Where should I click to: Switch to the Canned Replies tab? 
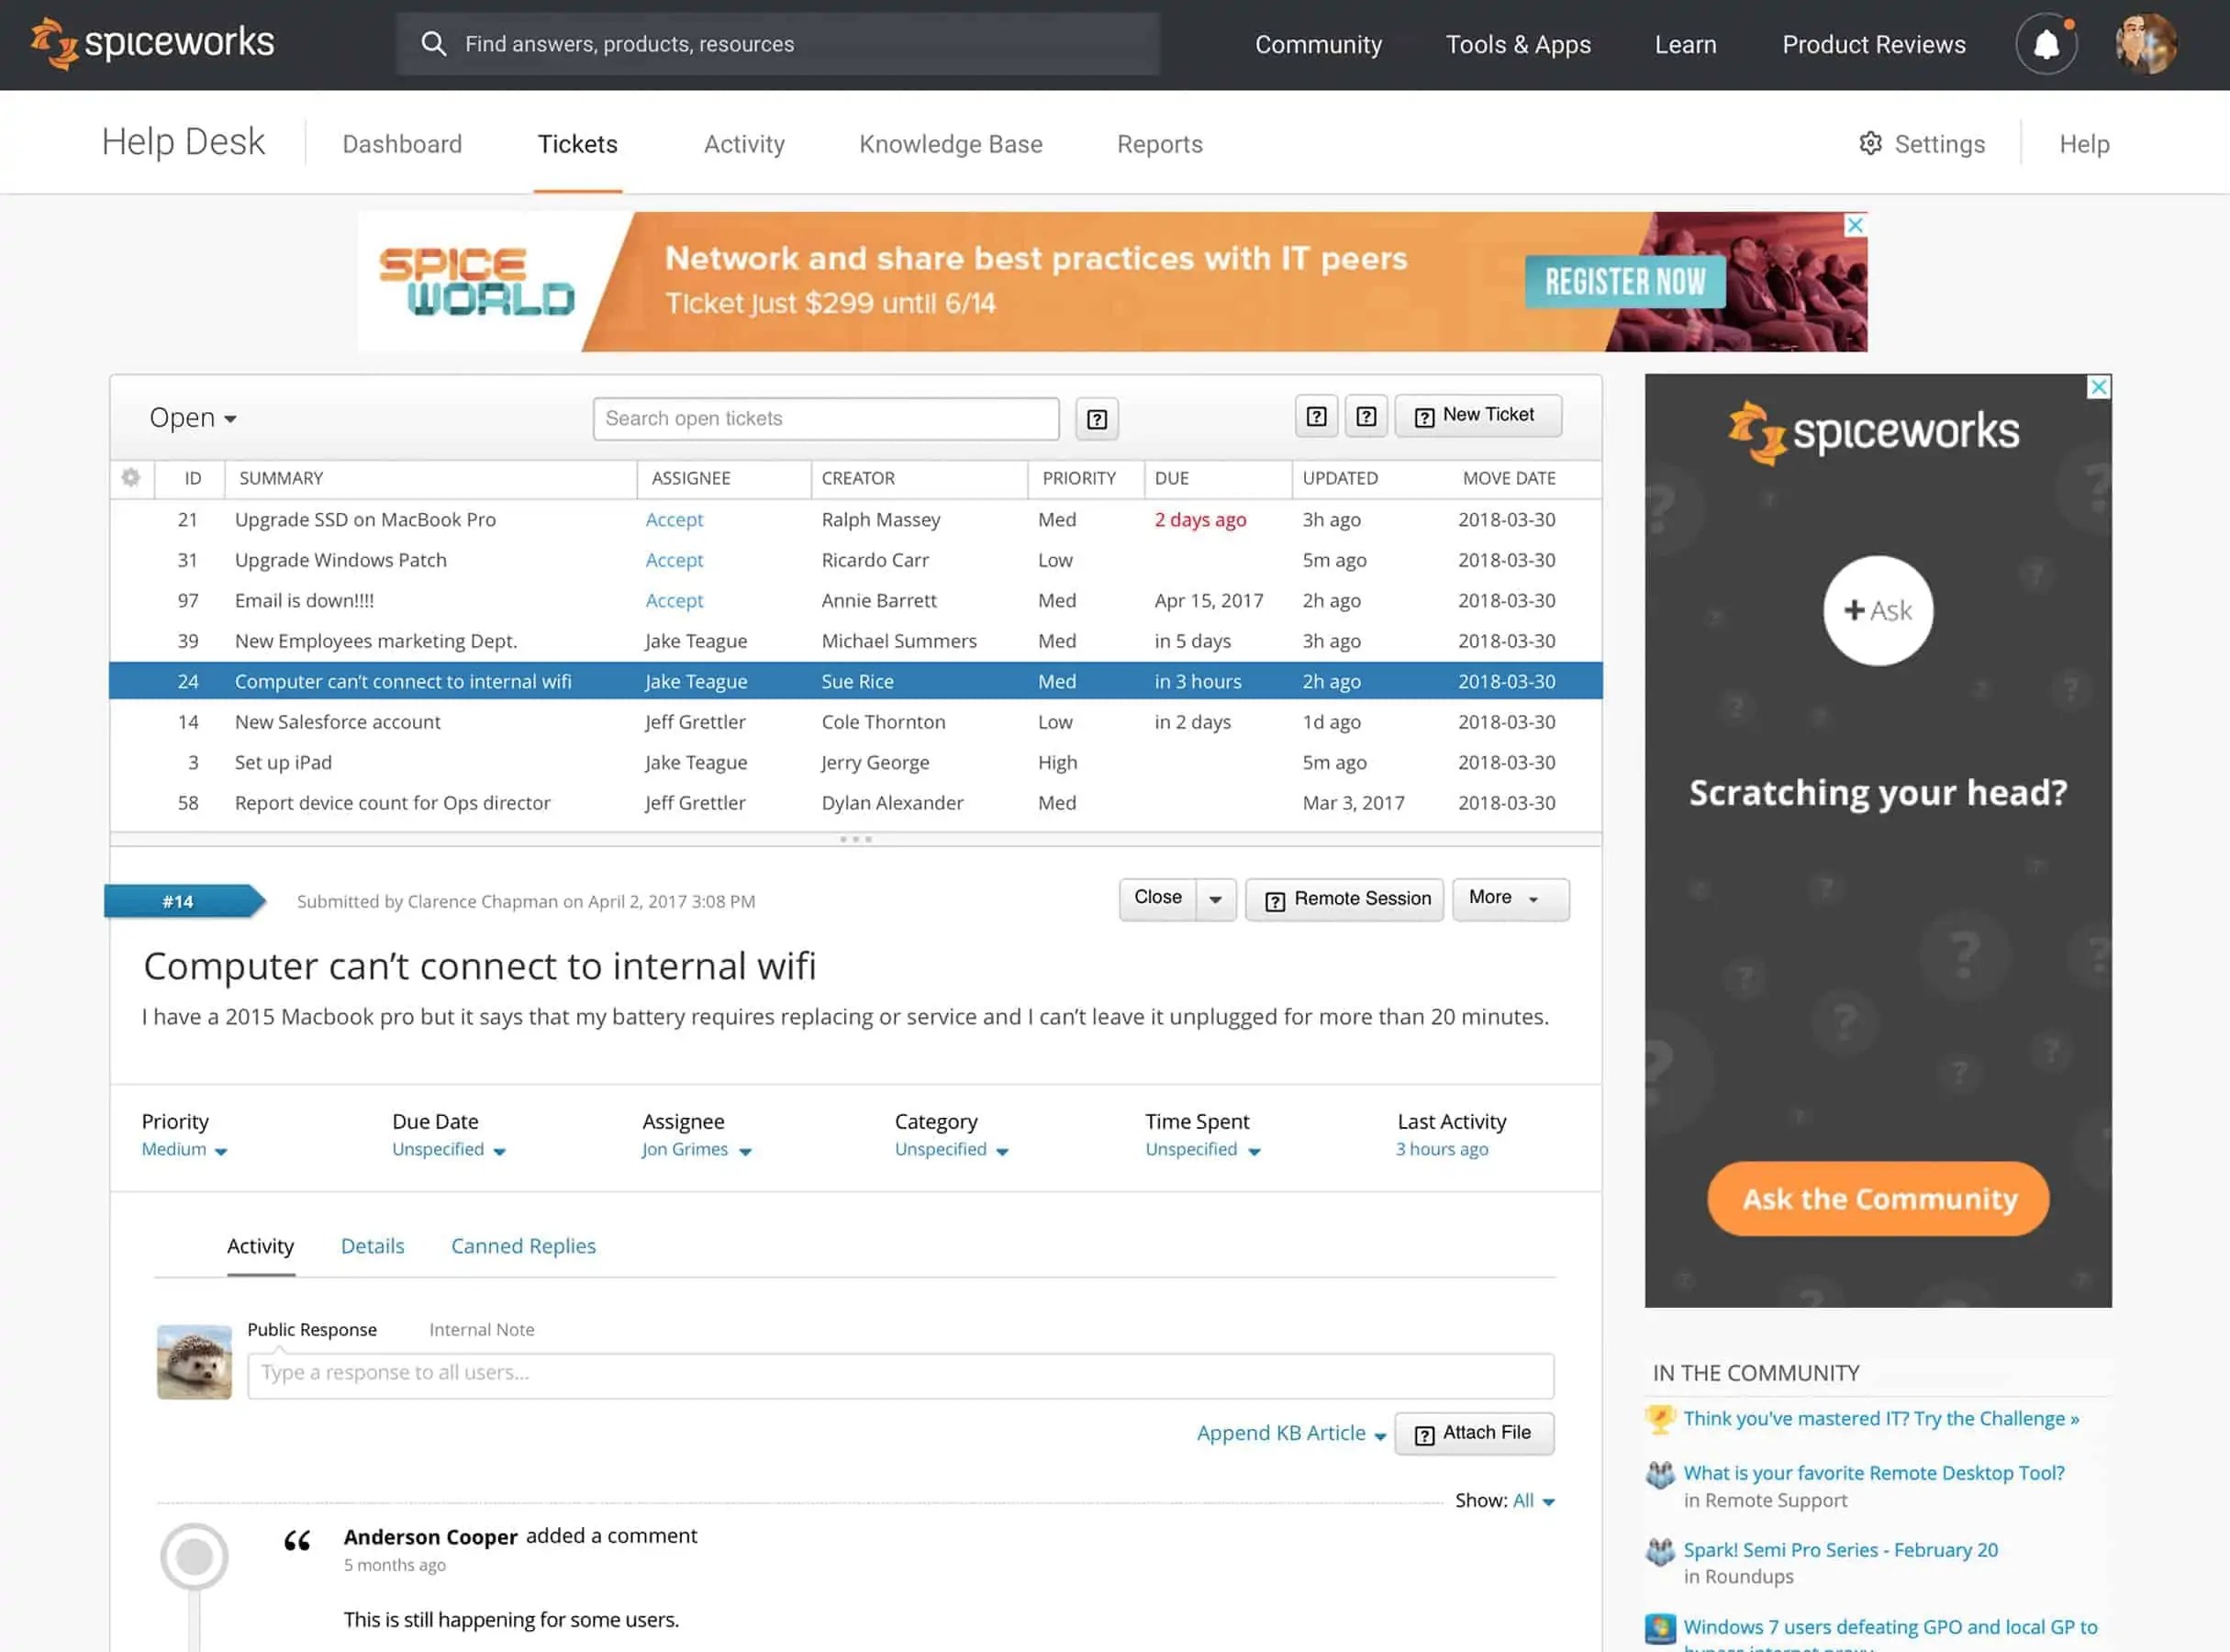(522, 1245)
